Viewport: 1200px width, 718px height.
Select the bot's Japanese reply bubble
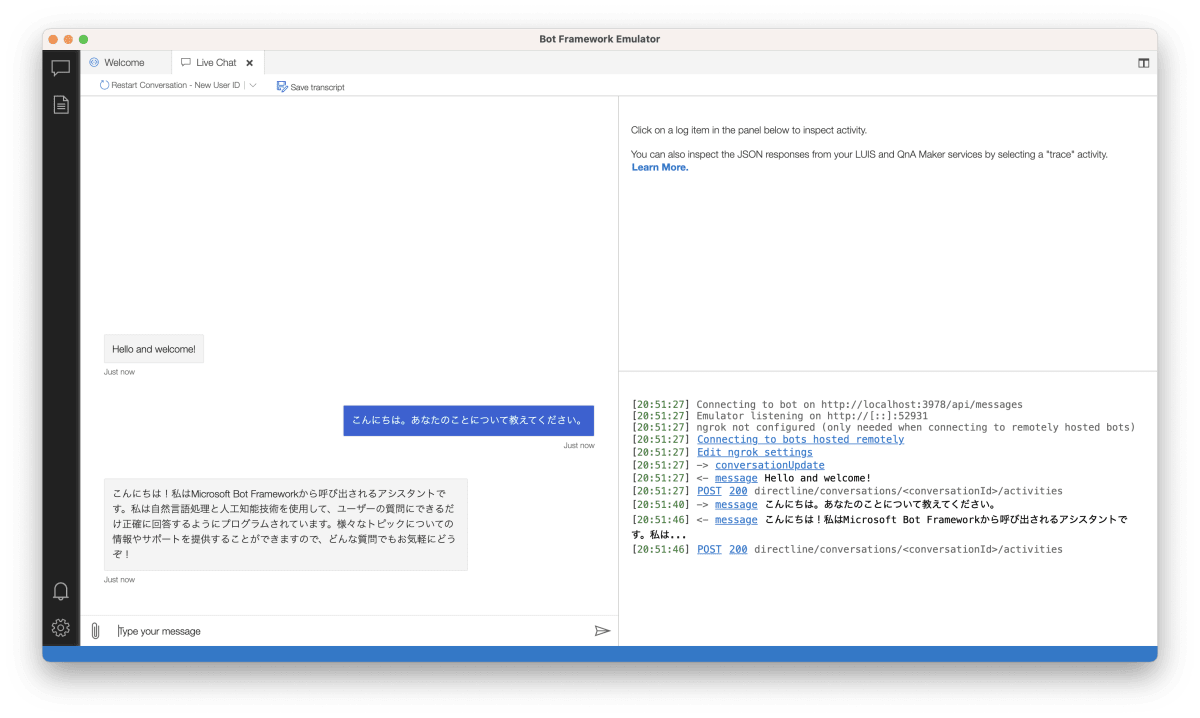click(x=286, y=524)
